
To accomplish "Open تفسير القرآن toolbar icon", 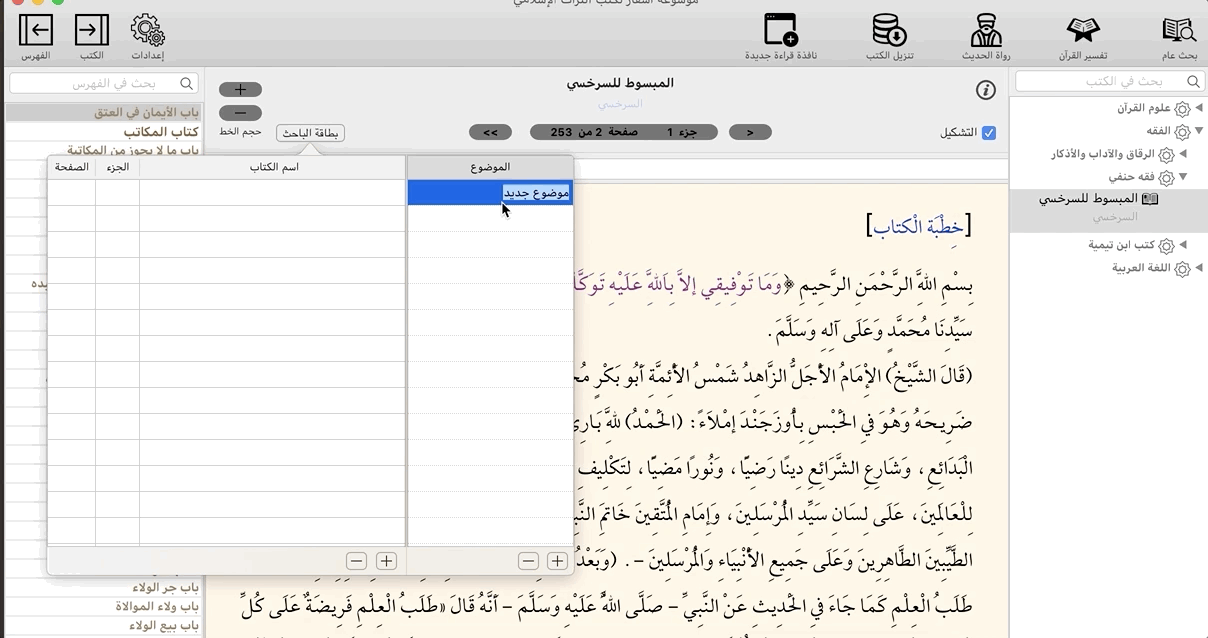I will (1083, 30).
